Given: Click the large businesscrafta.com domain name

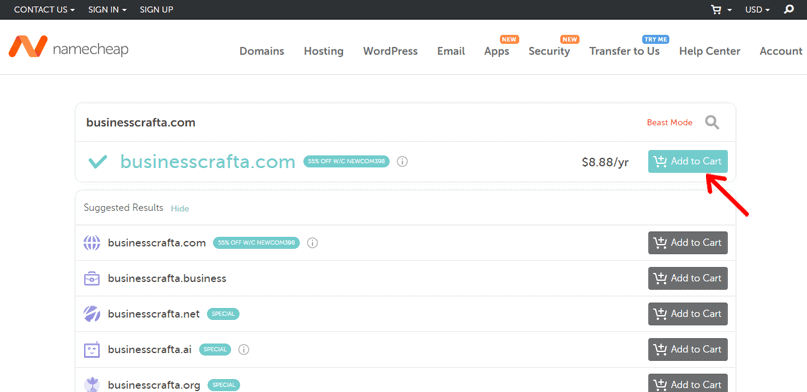Looking at the screenshot, I should 207,162.
